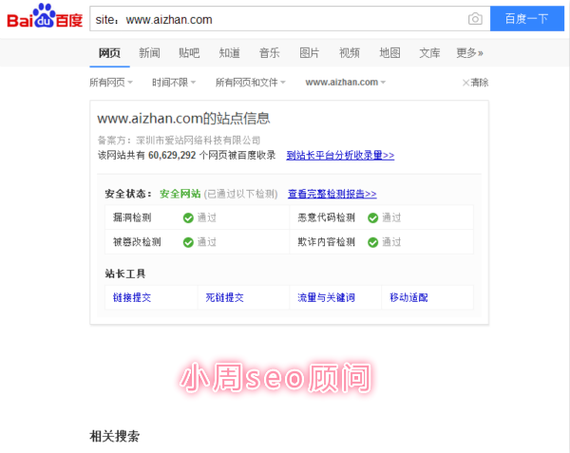Viewport: 570px width, 453px height.
Task: Open the www.aizhan.com site filter dropdown
Action: tap(345, 82)
